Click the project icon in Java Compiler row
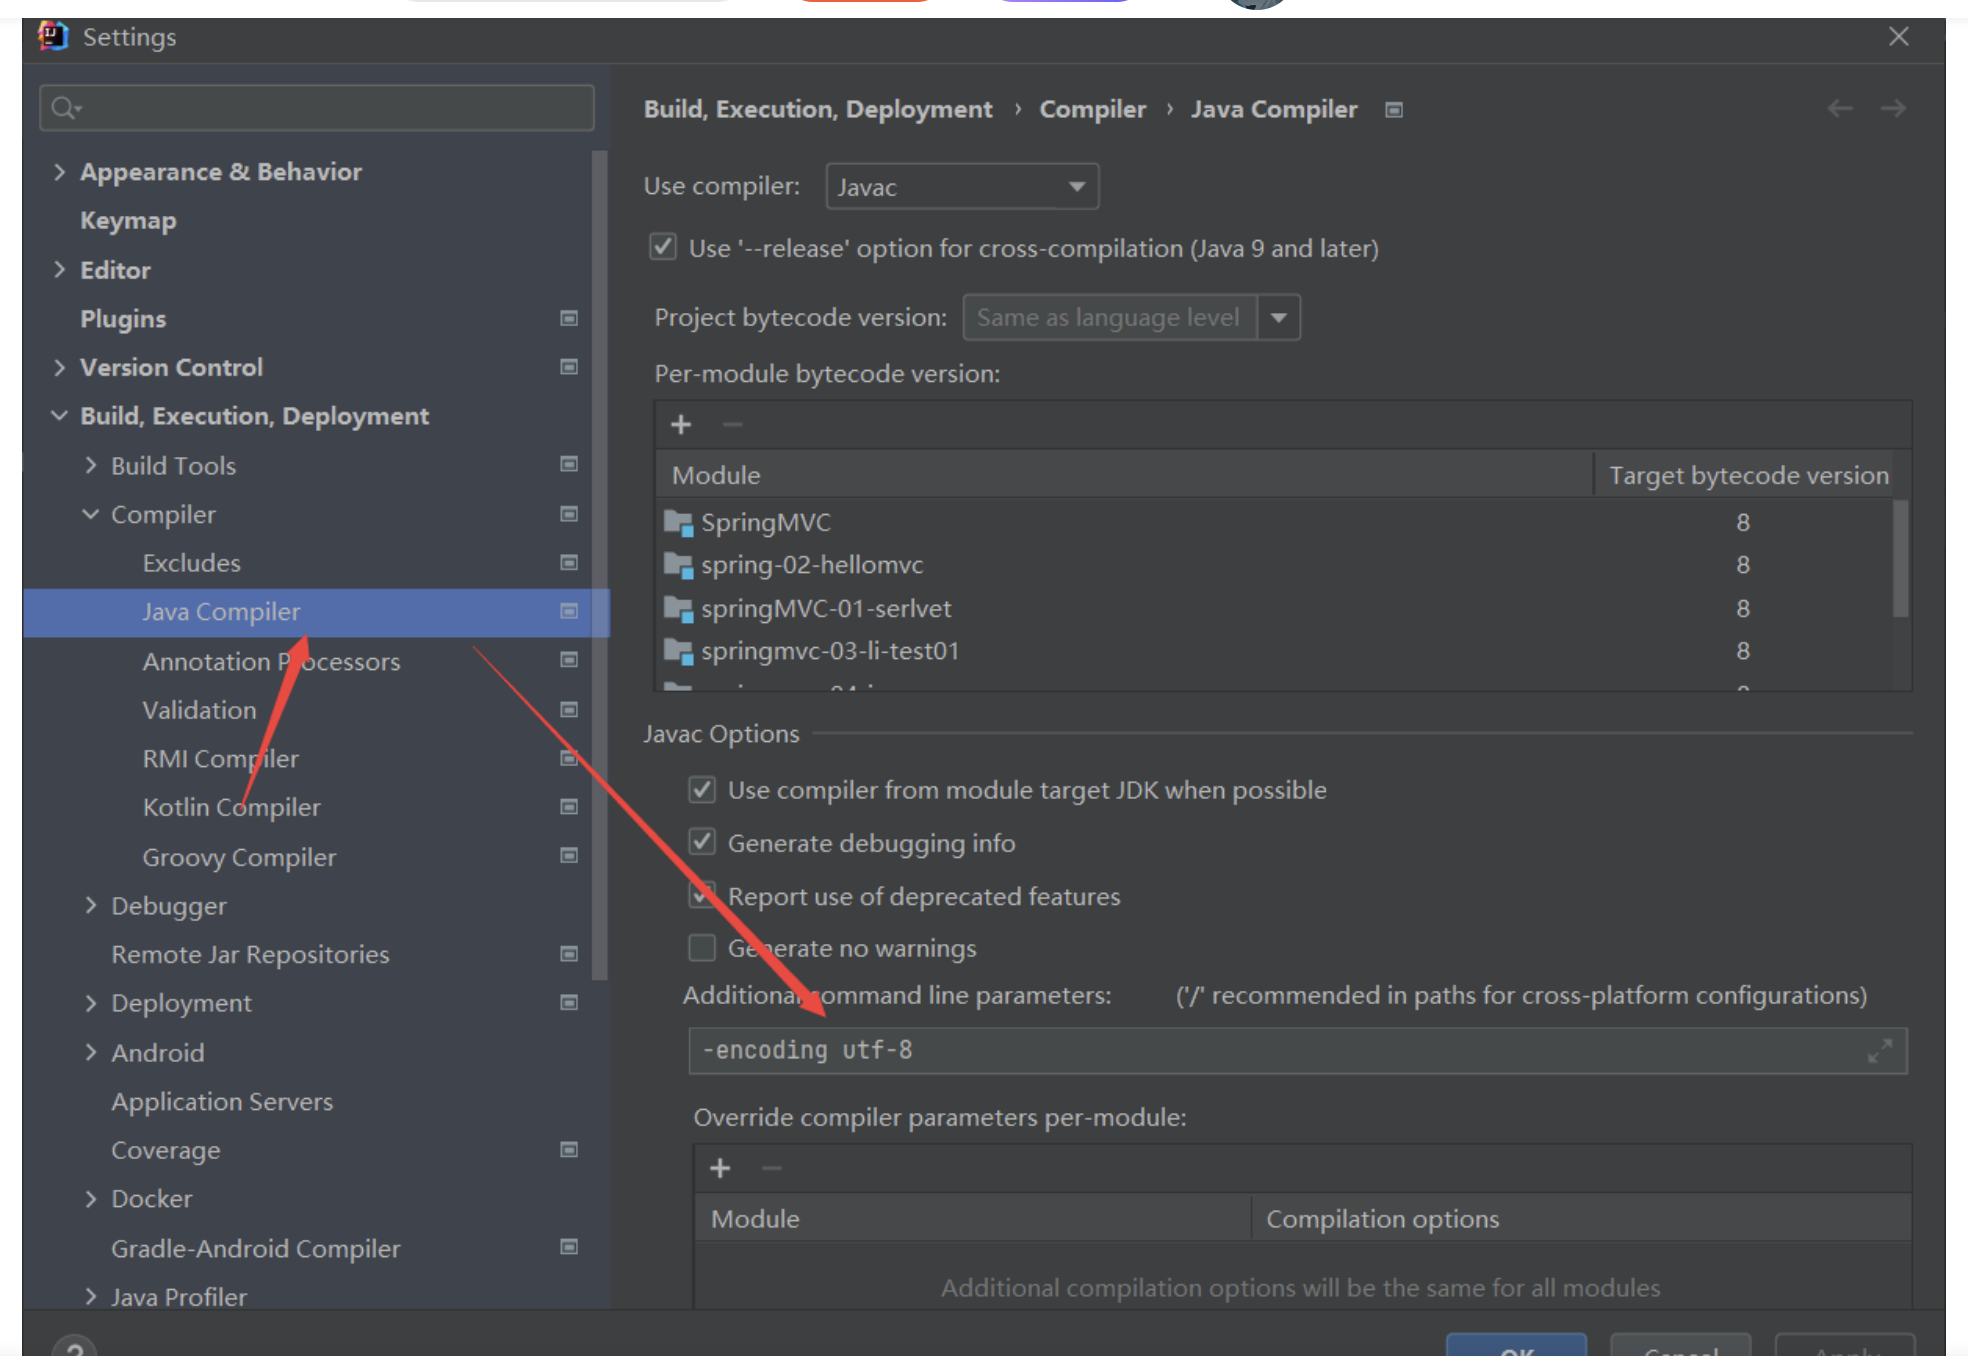Viewport: 1968px width, 1367px height. pos(569,611)
